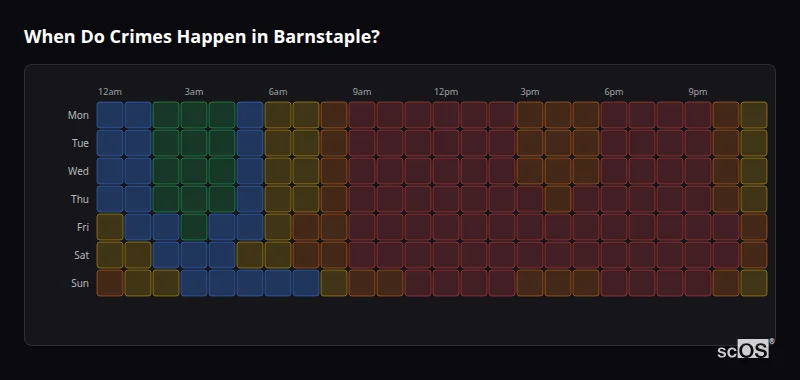The height and width of the screenshot is (380, 800).
Task: Click the Monday 3am green cell
Action: tap(194, 115)
